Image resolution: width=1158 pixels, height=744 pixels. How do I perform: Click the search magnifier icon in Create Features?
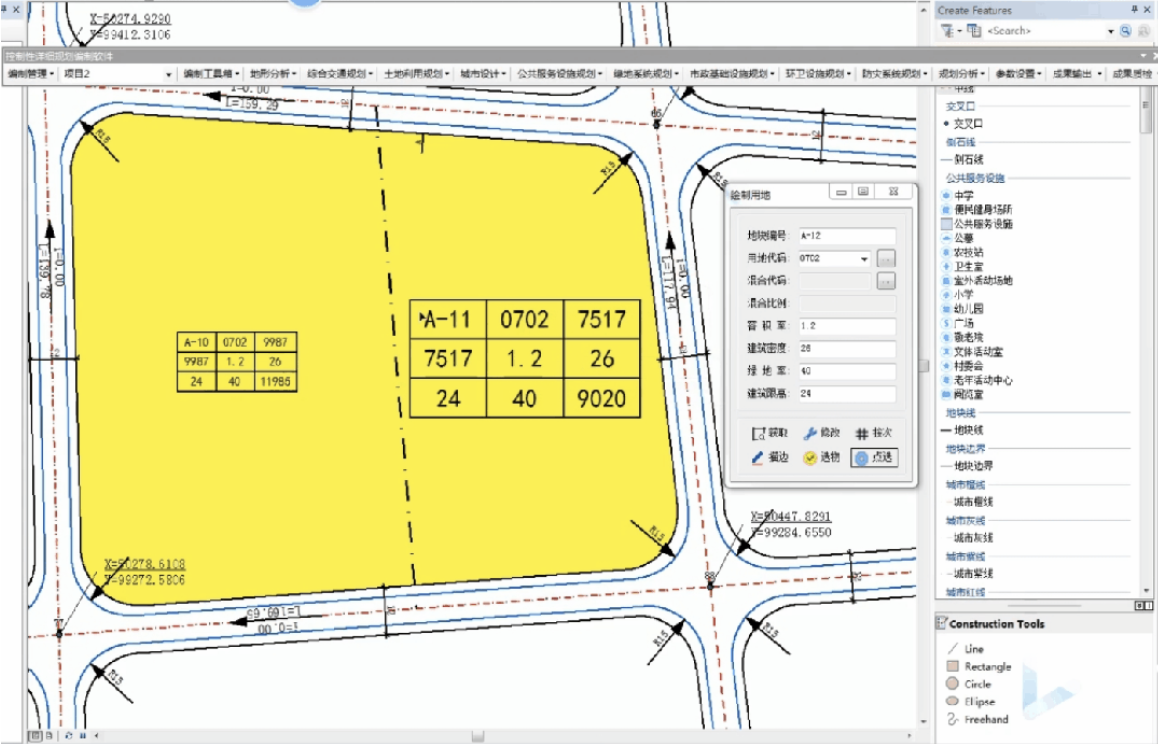coord(1126,31)
